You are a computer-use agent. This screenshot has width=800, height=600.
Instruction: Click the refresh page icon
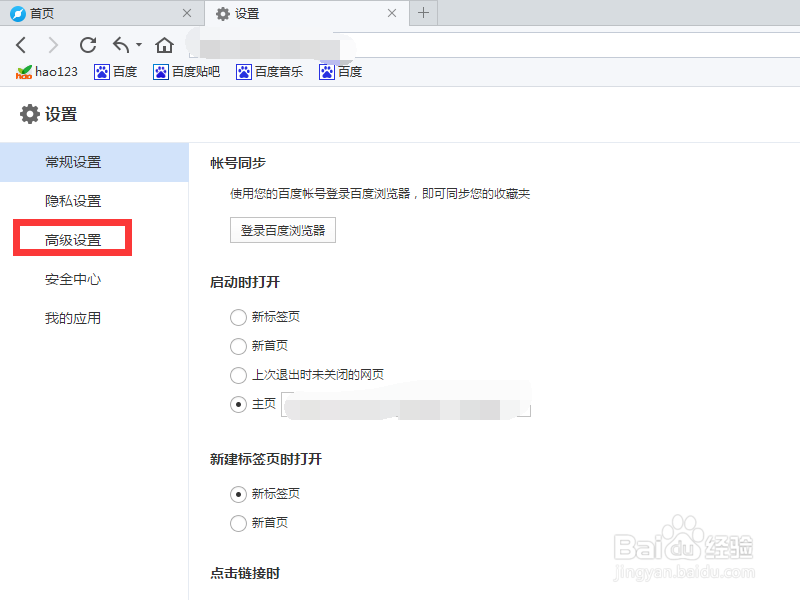(87, 45)
